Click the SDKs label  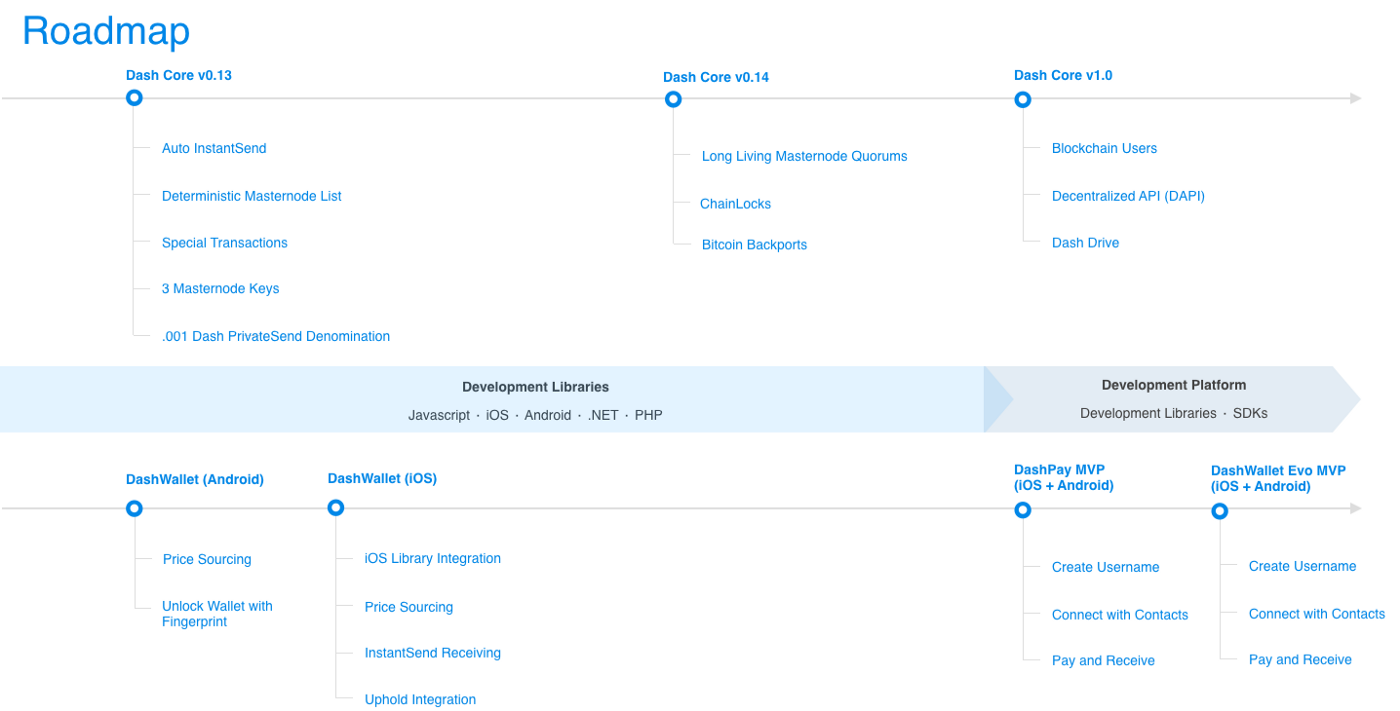pos(1250,413)
